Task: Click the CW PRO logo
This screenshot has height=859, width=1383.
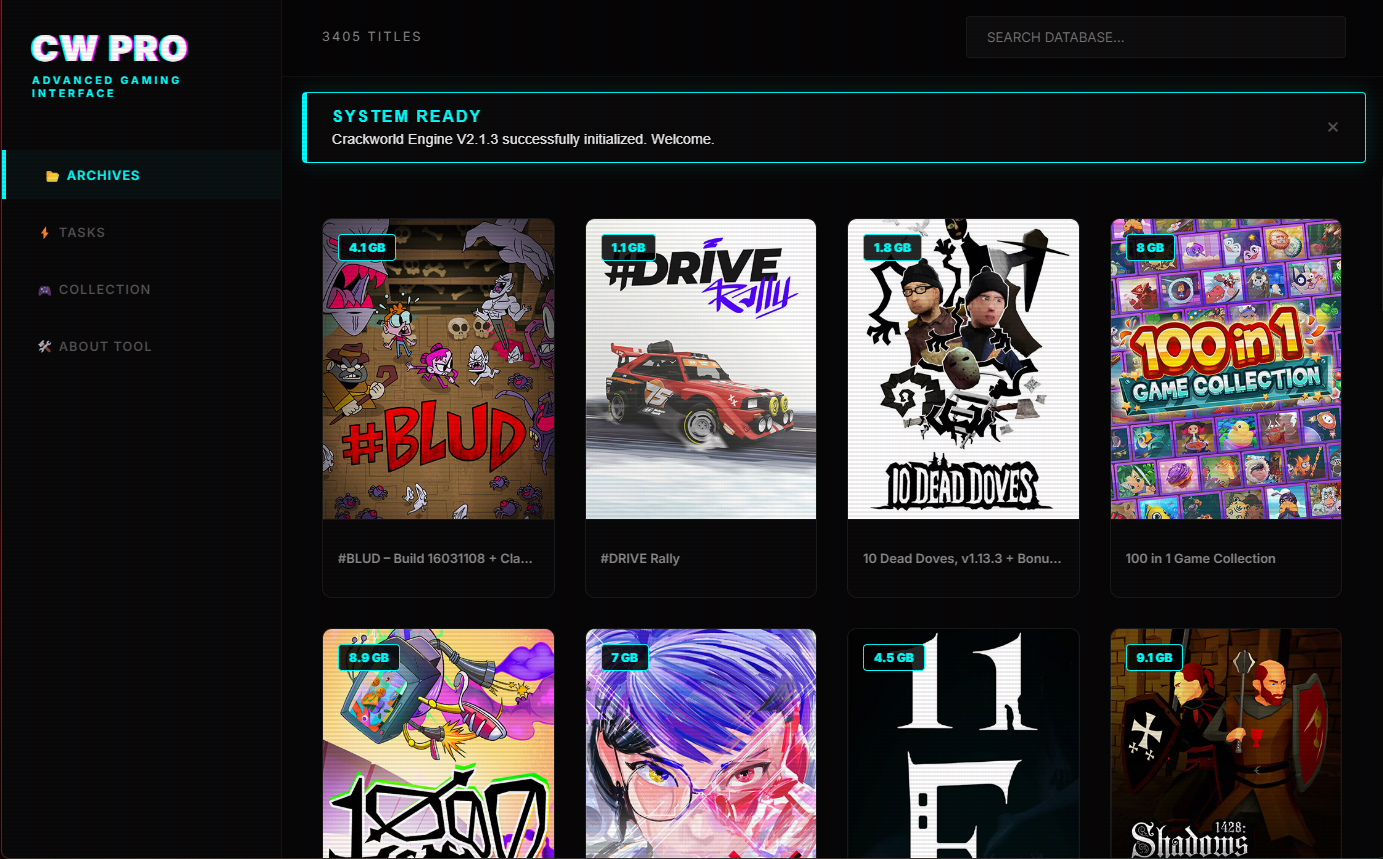Action: coord(109,48)
